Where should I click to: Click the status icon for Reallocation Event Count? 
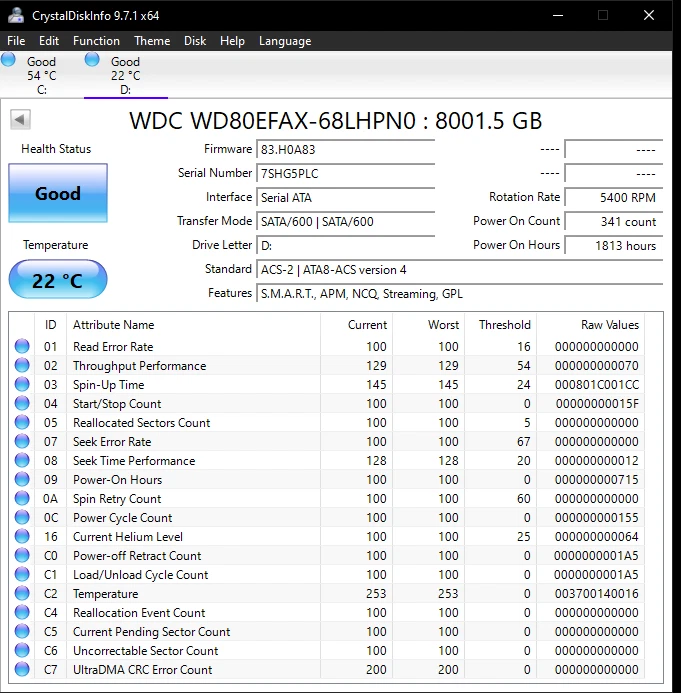22,612
